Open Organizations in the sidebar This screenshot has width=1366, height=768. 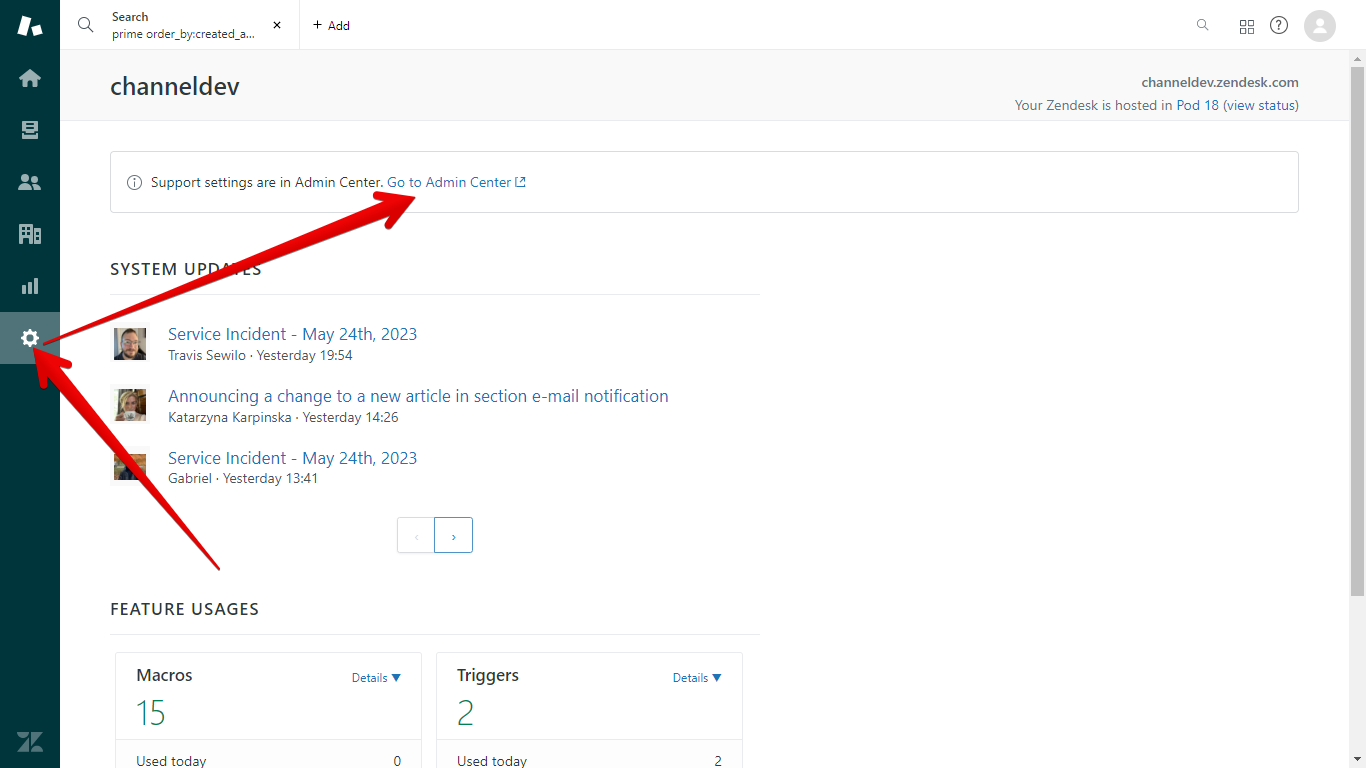pos(30,234)
